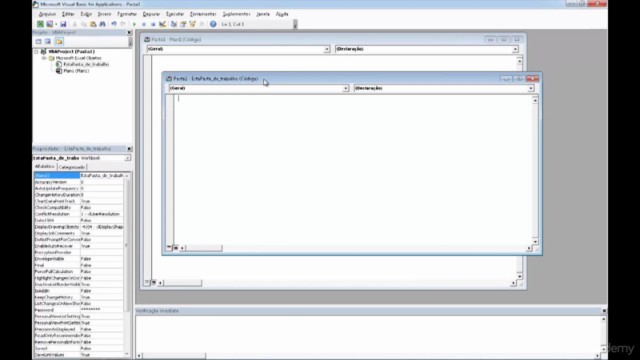This screenshot has height=360, width=640.
Task: Select the Password property row
Action: tap(78, 310)
